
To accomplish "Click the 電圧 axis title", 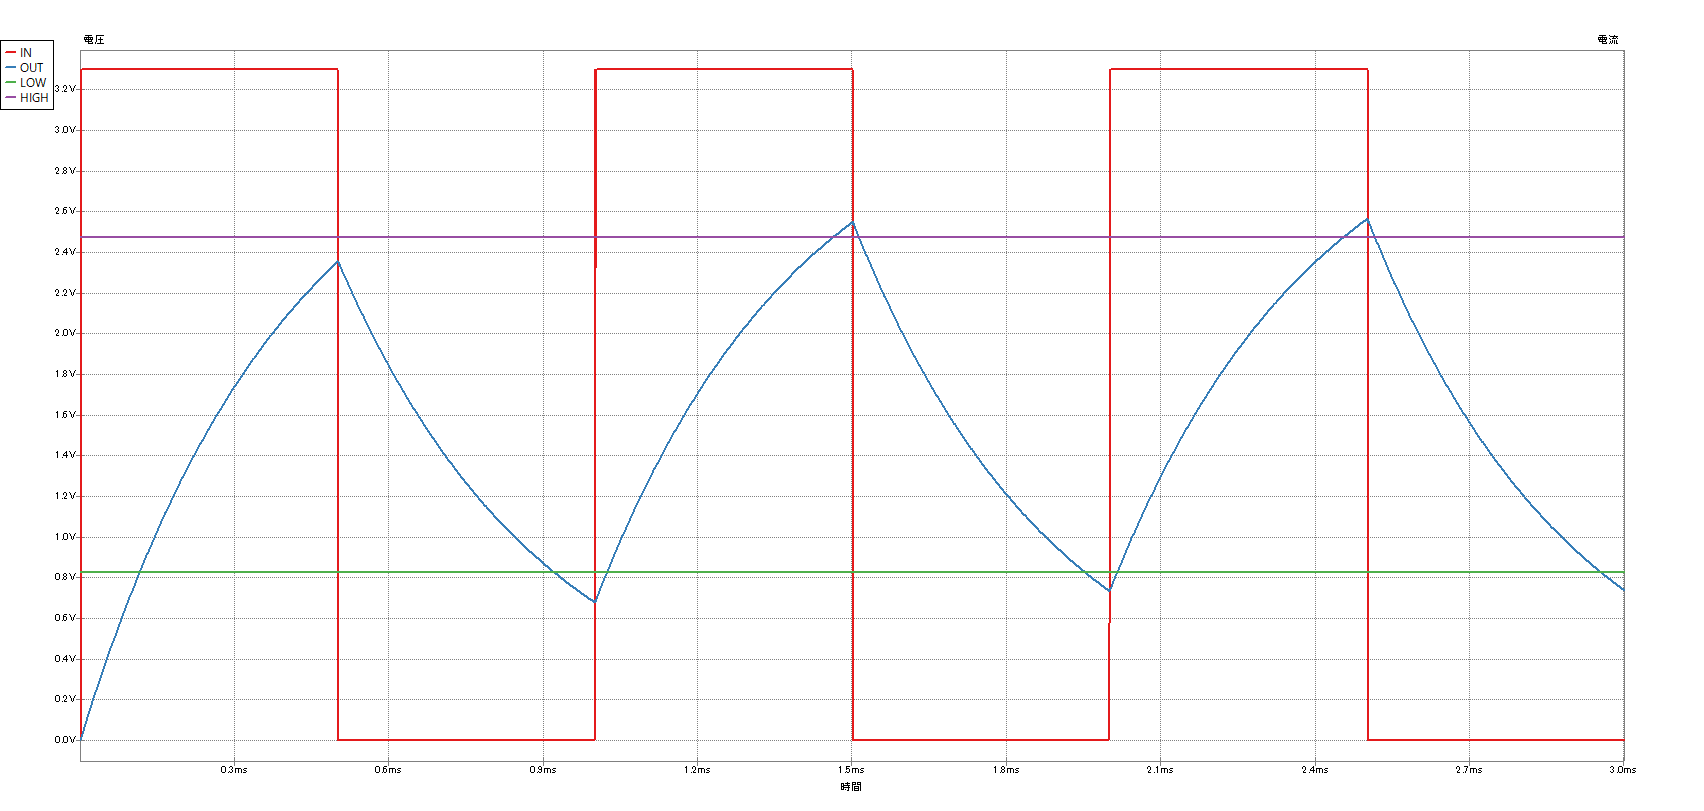I will coord(94,40).
